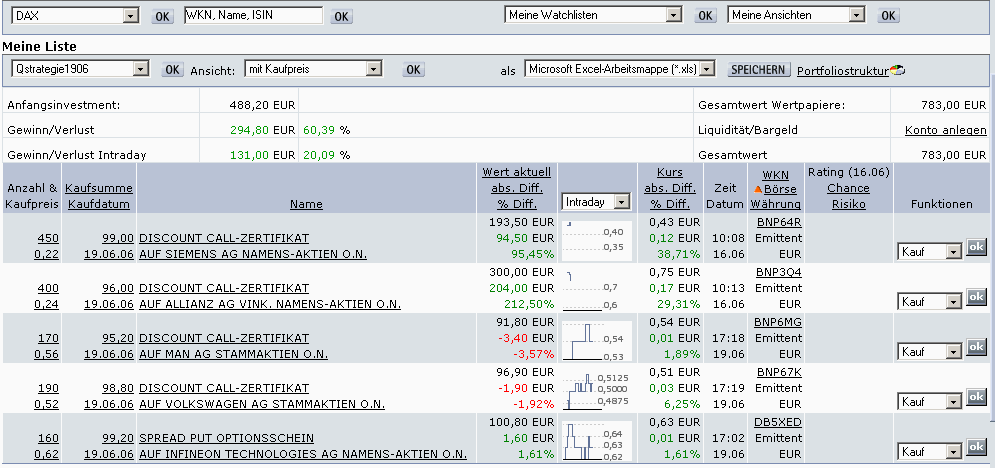Click the ok icon in the Siemens row
The image size is (995, 468).
tap(975, 249)
